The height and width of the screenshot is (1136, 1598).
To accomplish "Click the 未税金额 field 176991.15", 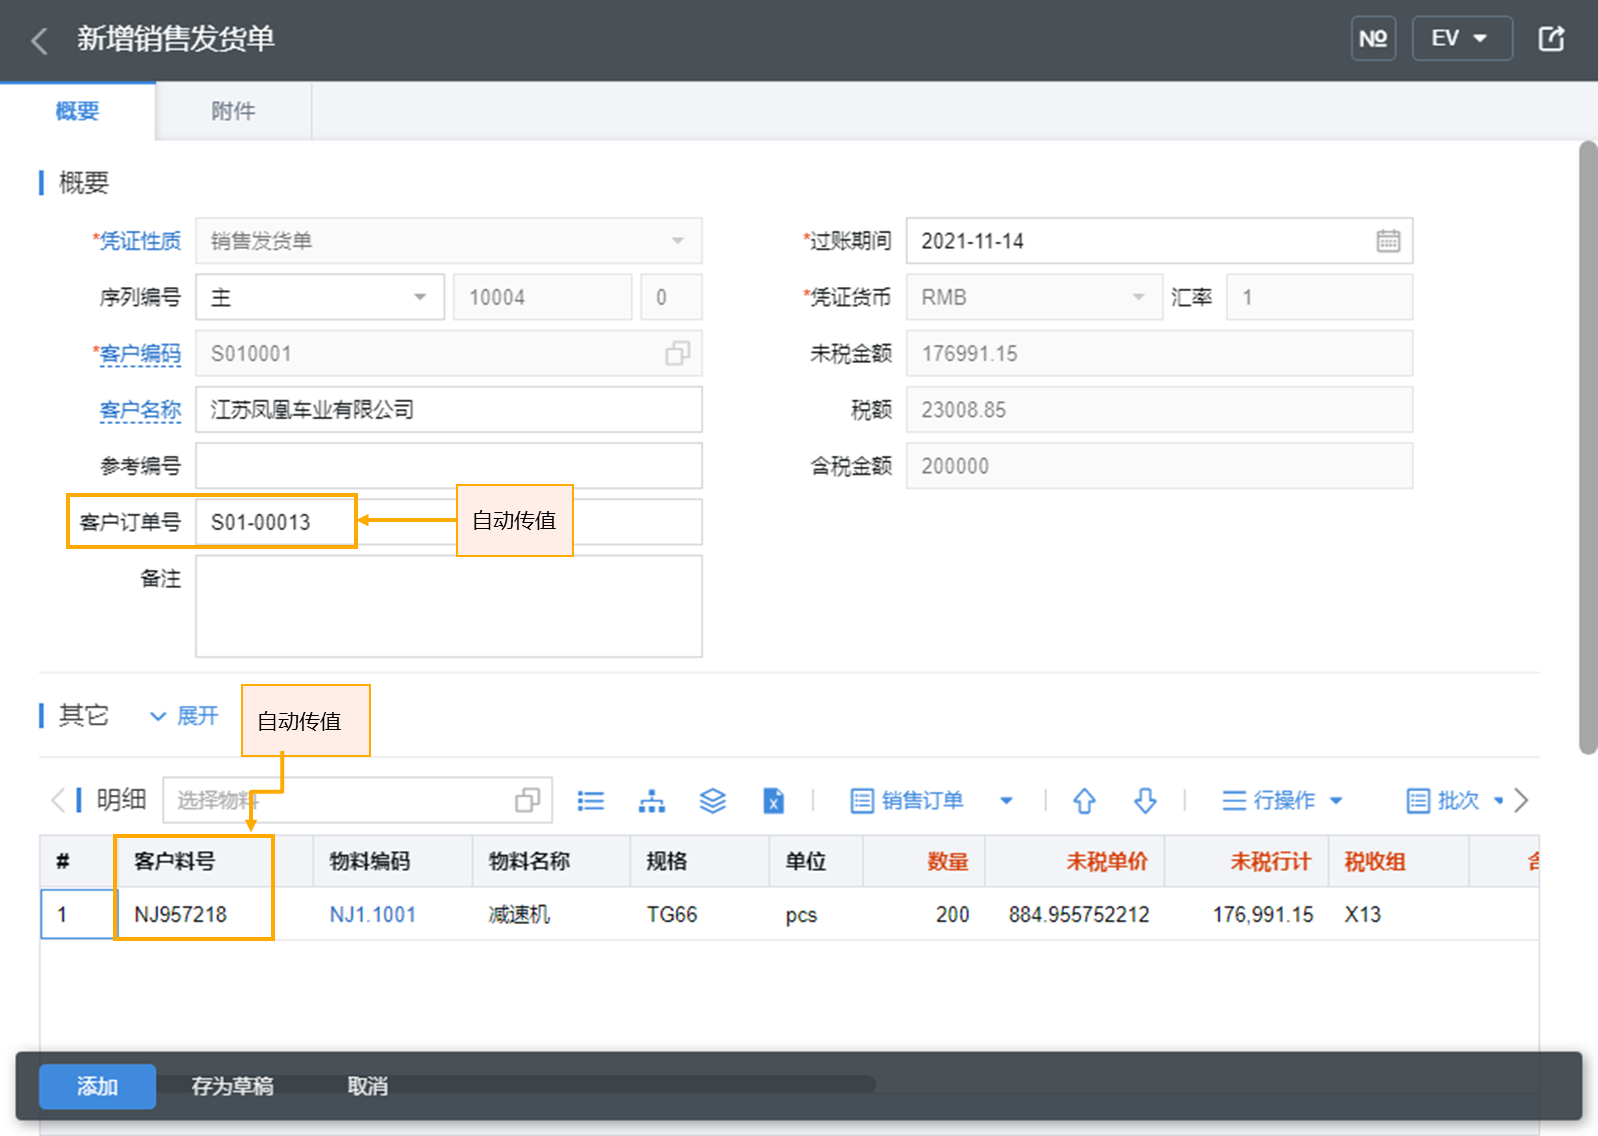I will click(1159, 353).
